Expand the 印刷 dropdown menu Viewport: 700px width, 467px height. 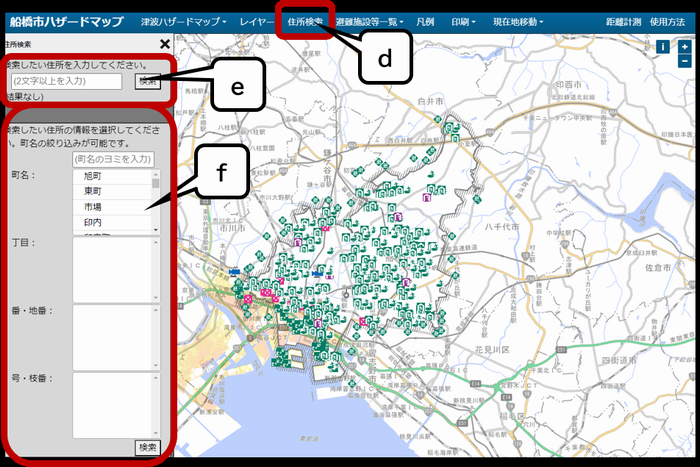[463, 21]
